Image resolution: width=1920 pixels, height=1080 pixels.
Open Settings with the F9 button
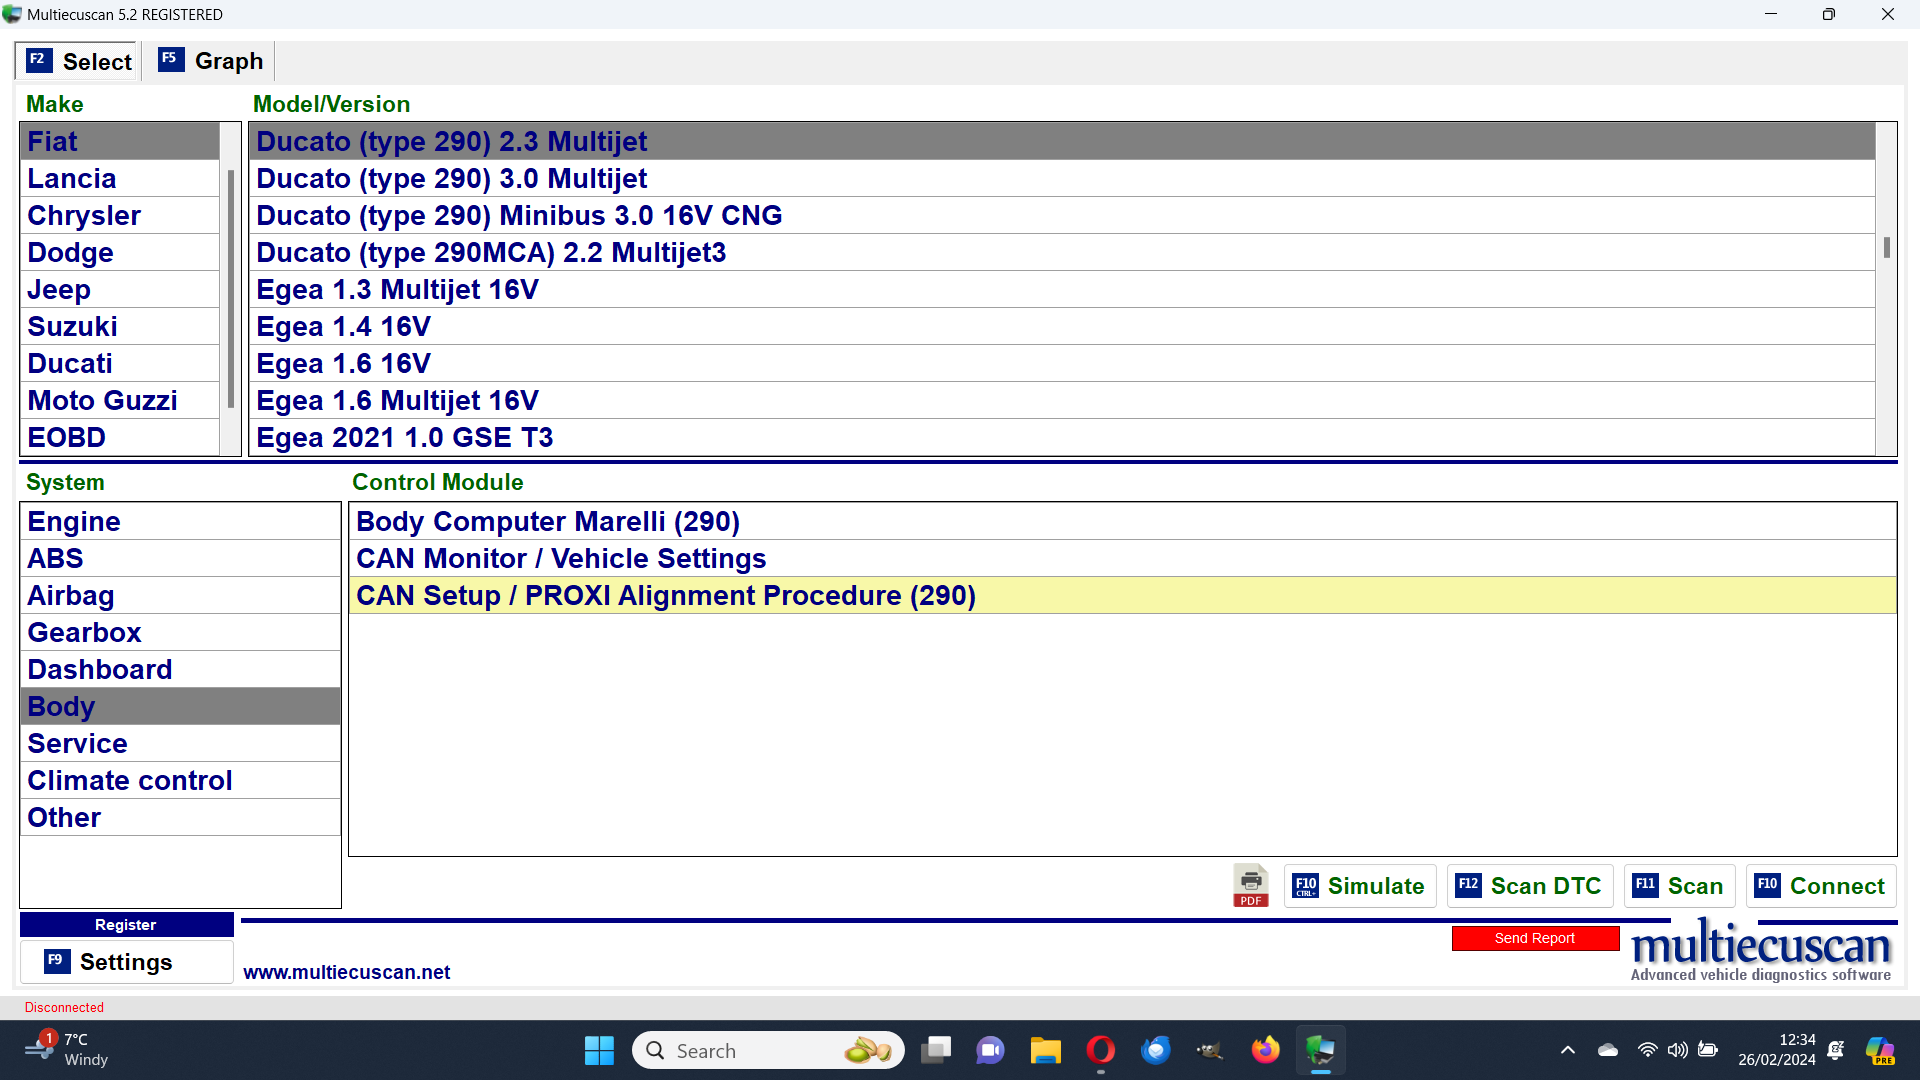[126, 962]
